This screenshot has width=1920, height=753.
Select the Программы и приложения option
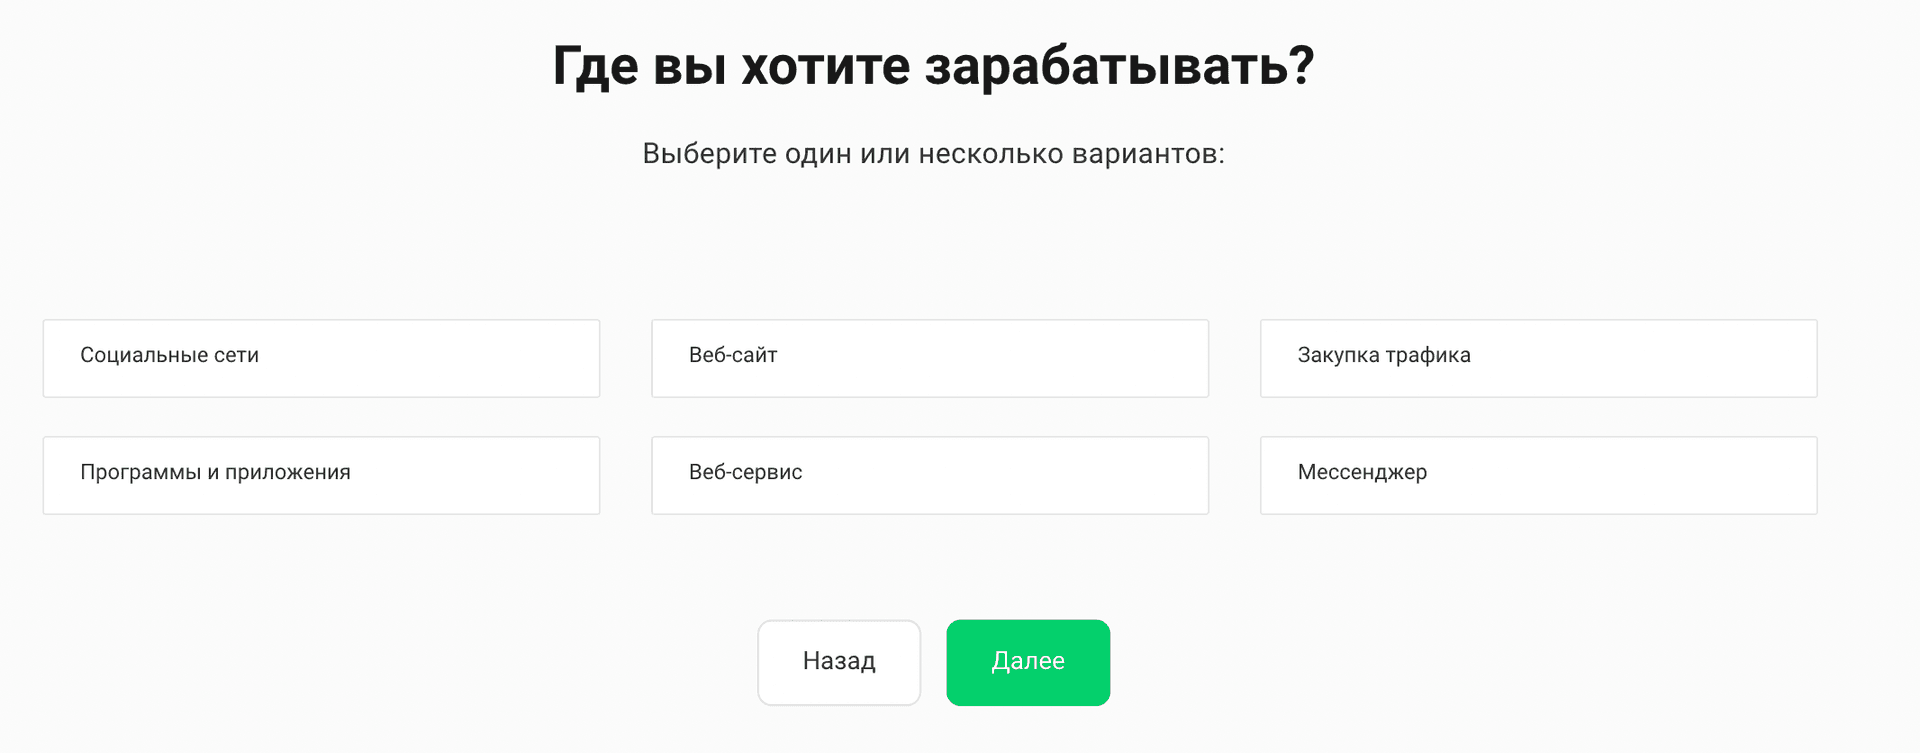(321, 475)
